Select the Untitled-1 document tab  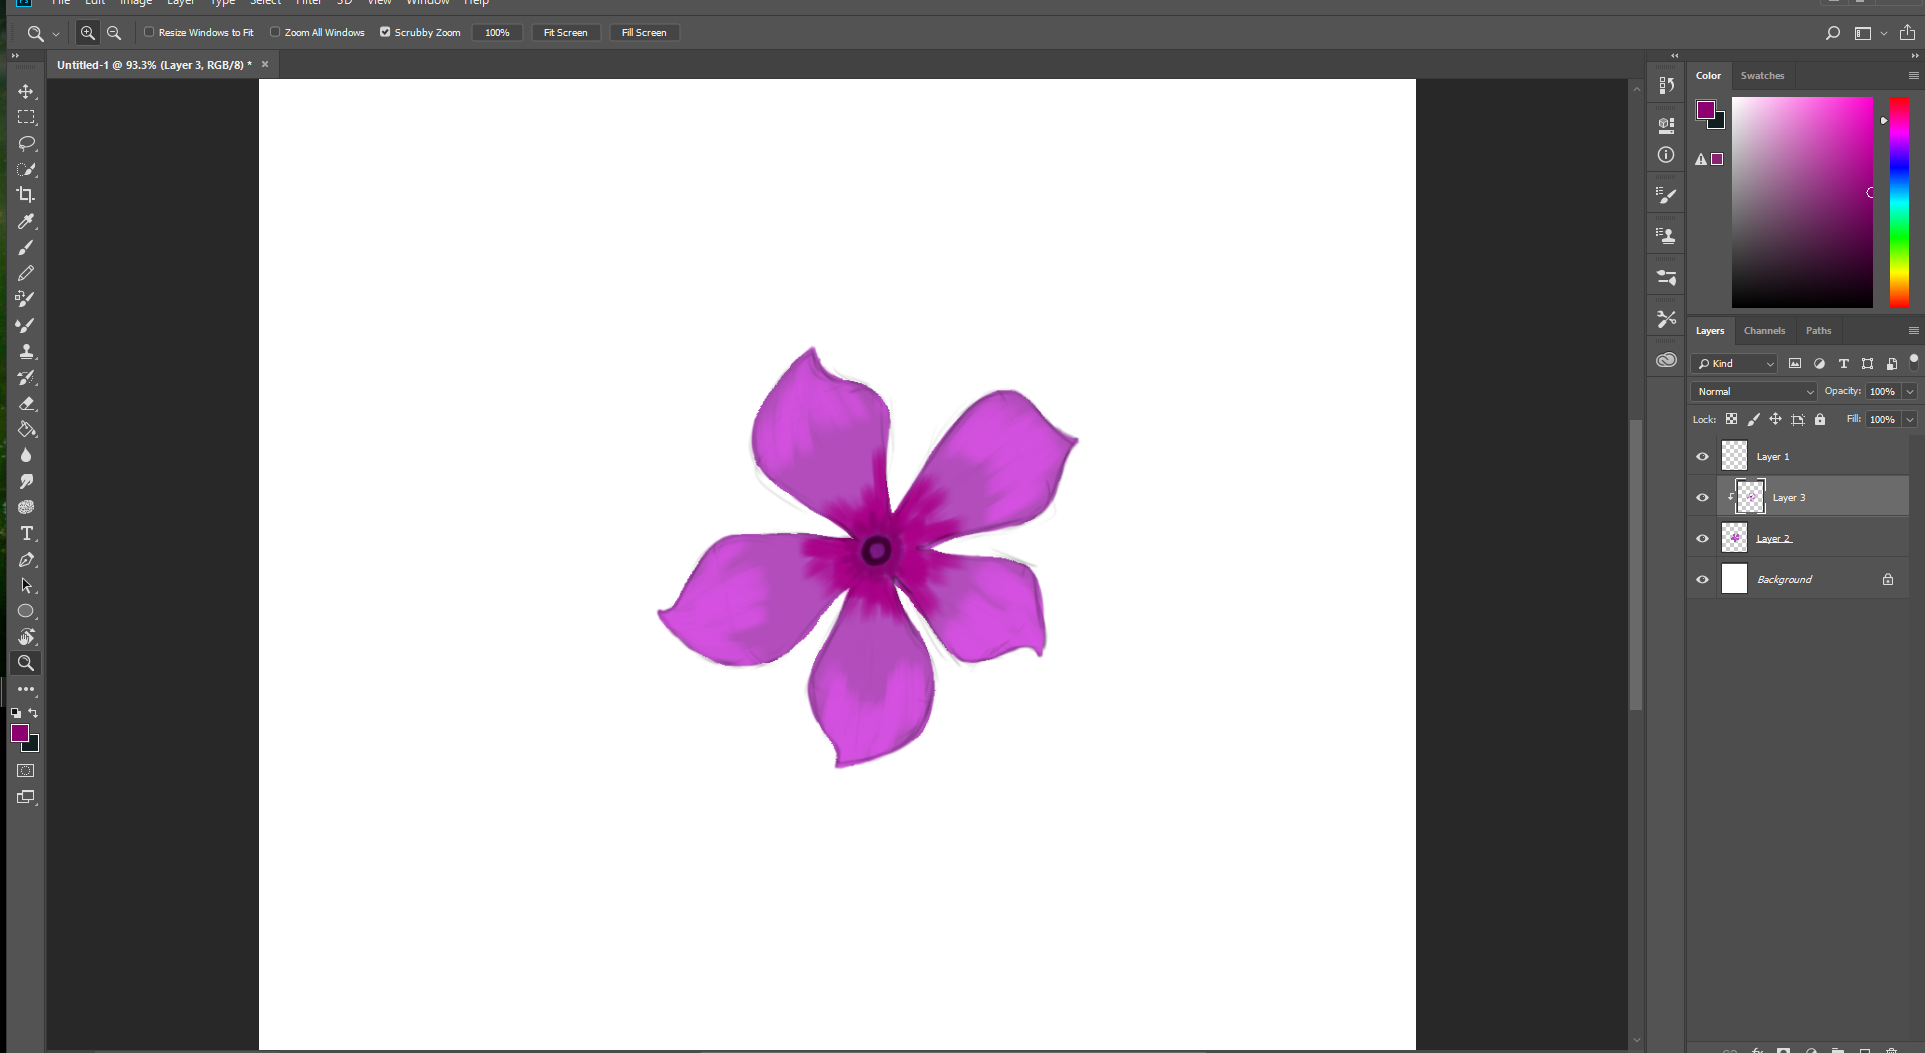(154, 64)
